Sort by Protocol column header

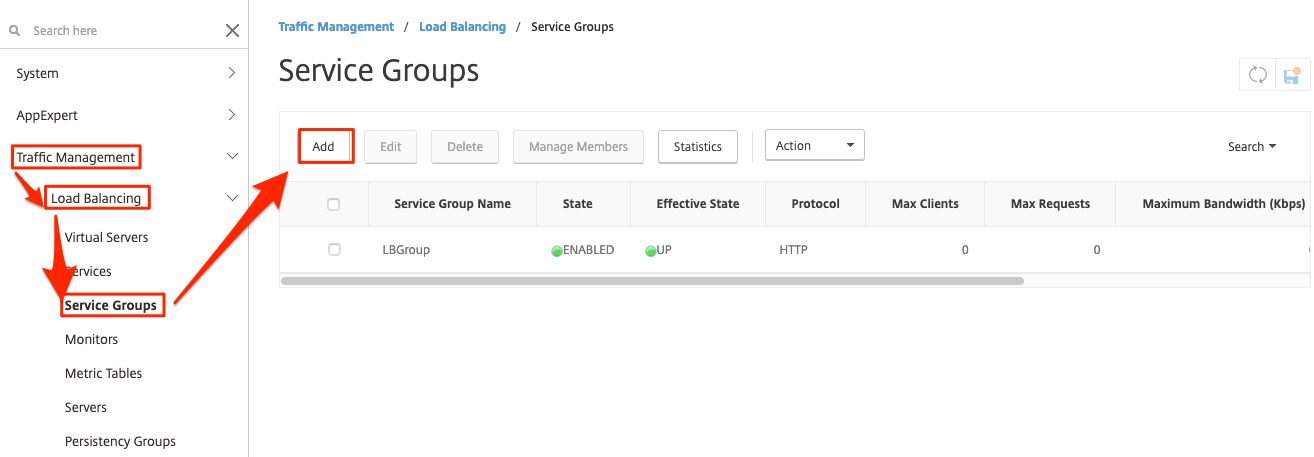point(815,204)
